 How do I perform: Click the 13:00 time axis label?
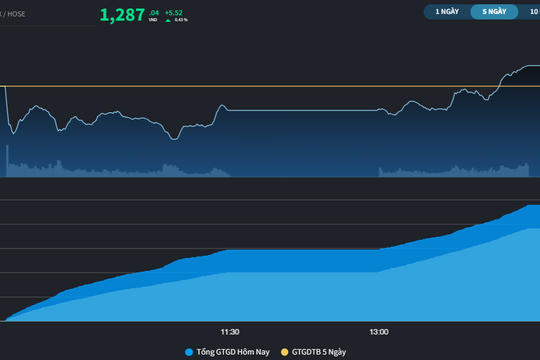[x=379, y=332]
